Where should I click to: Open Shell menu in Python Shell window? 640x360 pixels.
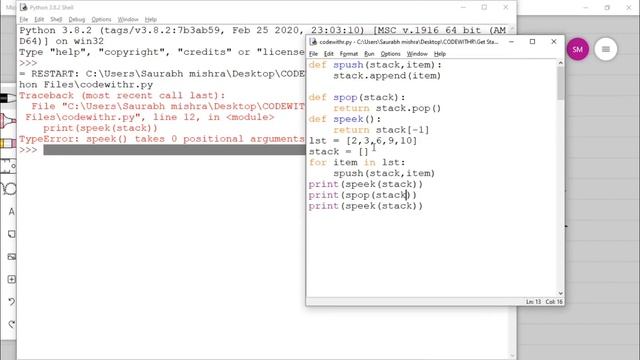point(56,19)
